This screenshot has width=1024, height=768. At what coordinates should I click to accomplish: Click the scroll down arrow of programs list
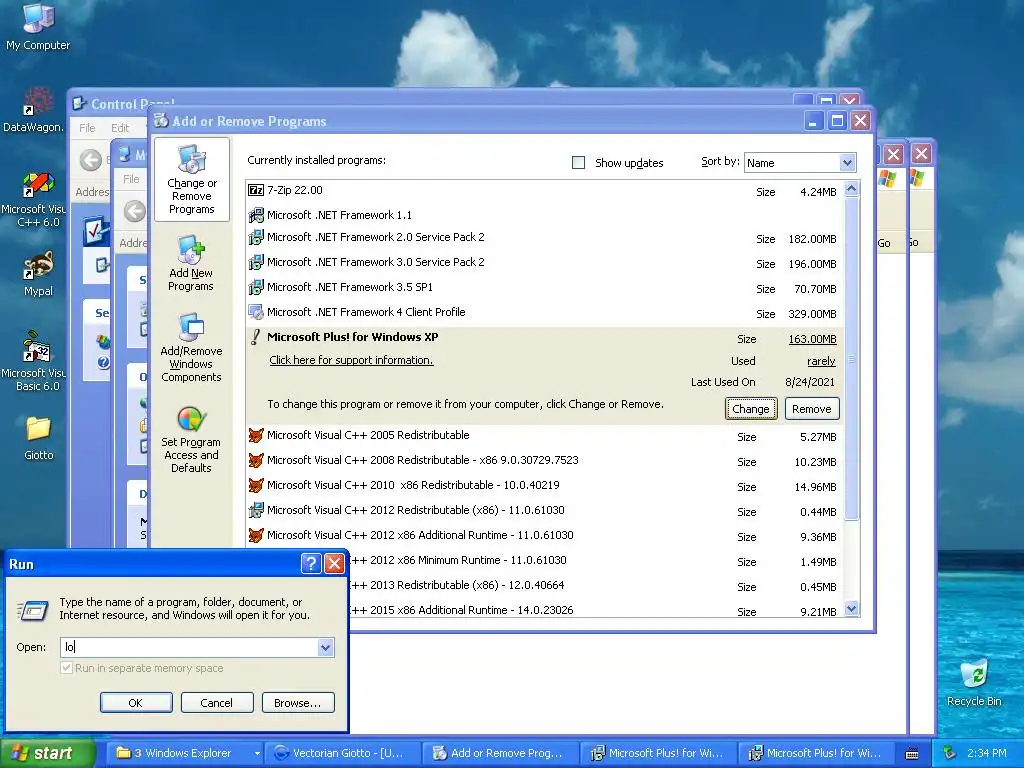851,609
